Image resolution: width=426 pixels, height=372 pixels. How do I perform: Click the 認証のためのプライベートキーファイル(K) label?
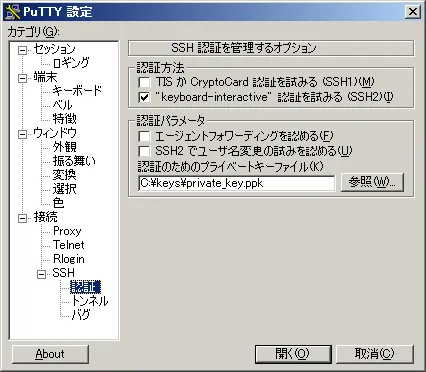(230, 167)
